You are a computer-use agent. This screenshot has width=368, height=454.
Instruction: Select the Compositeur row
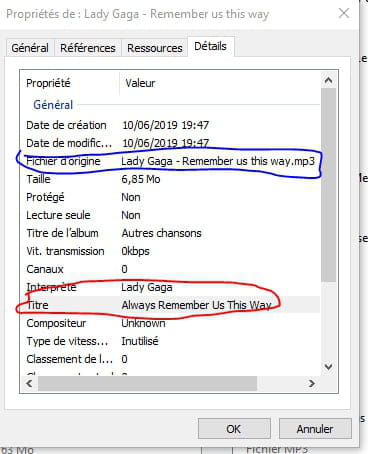(170, 323)
